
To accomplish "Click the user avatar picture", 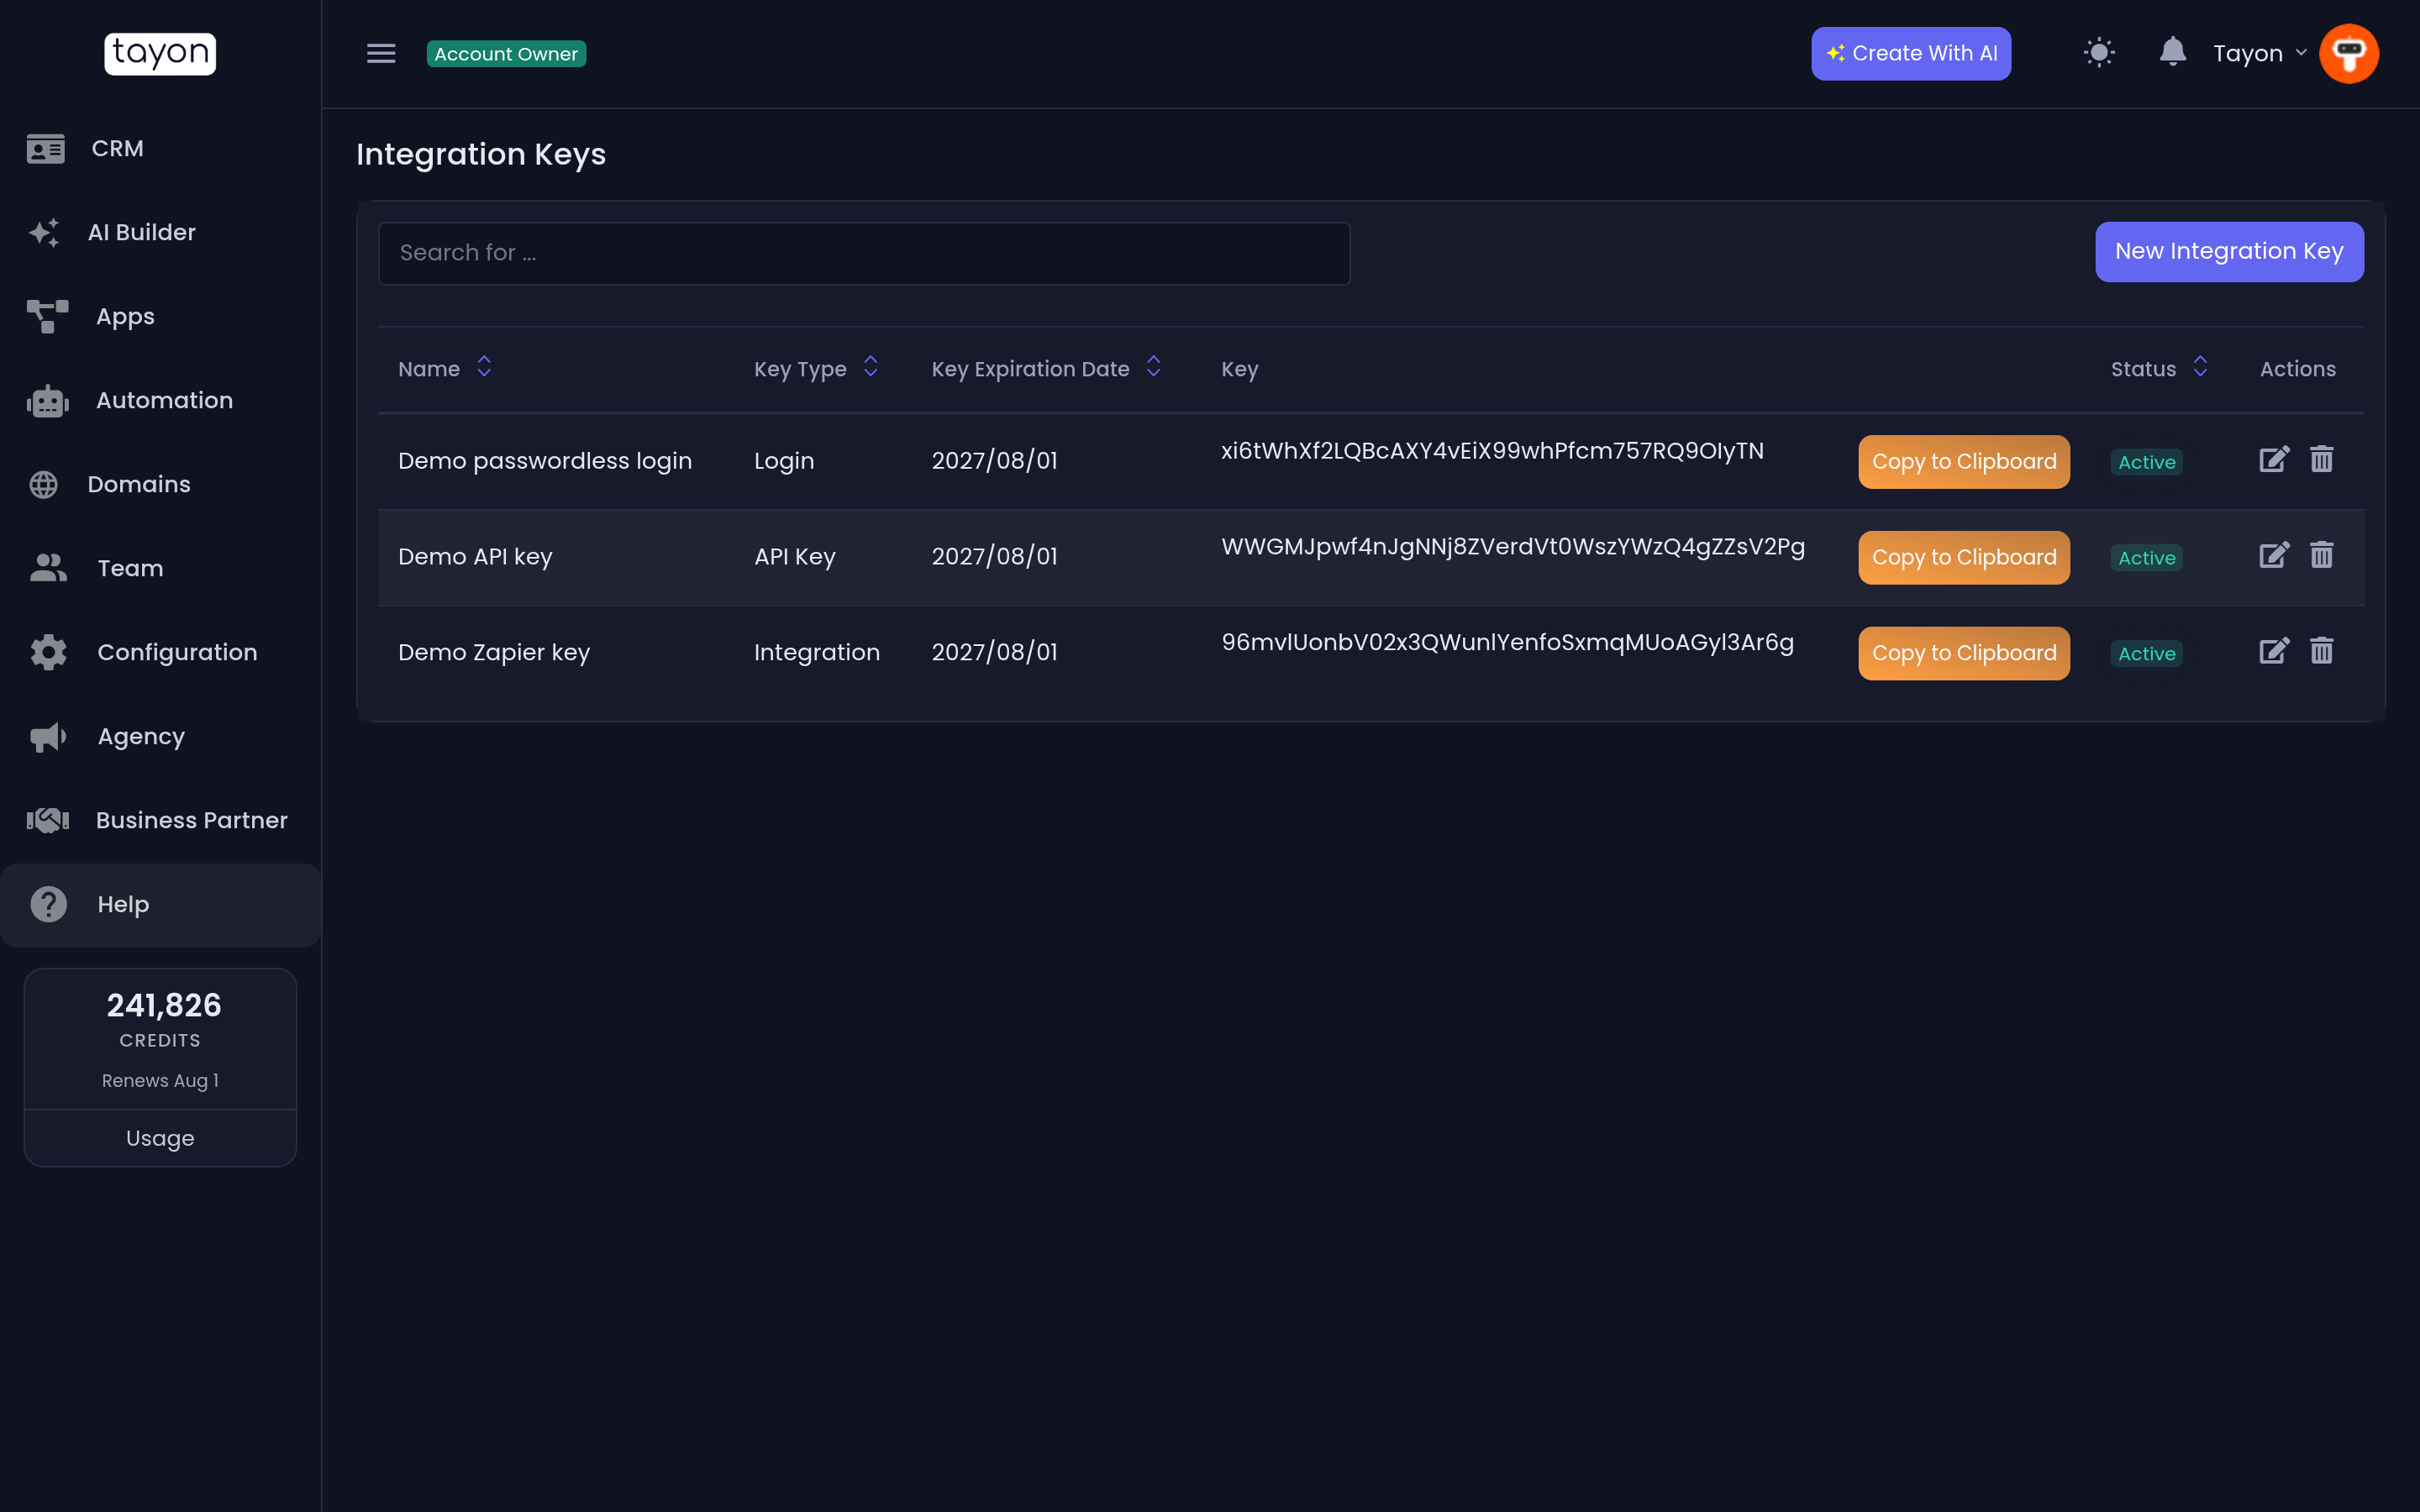I will (x=2349, y=53).
